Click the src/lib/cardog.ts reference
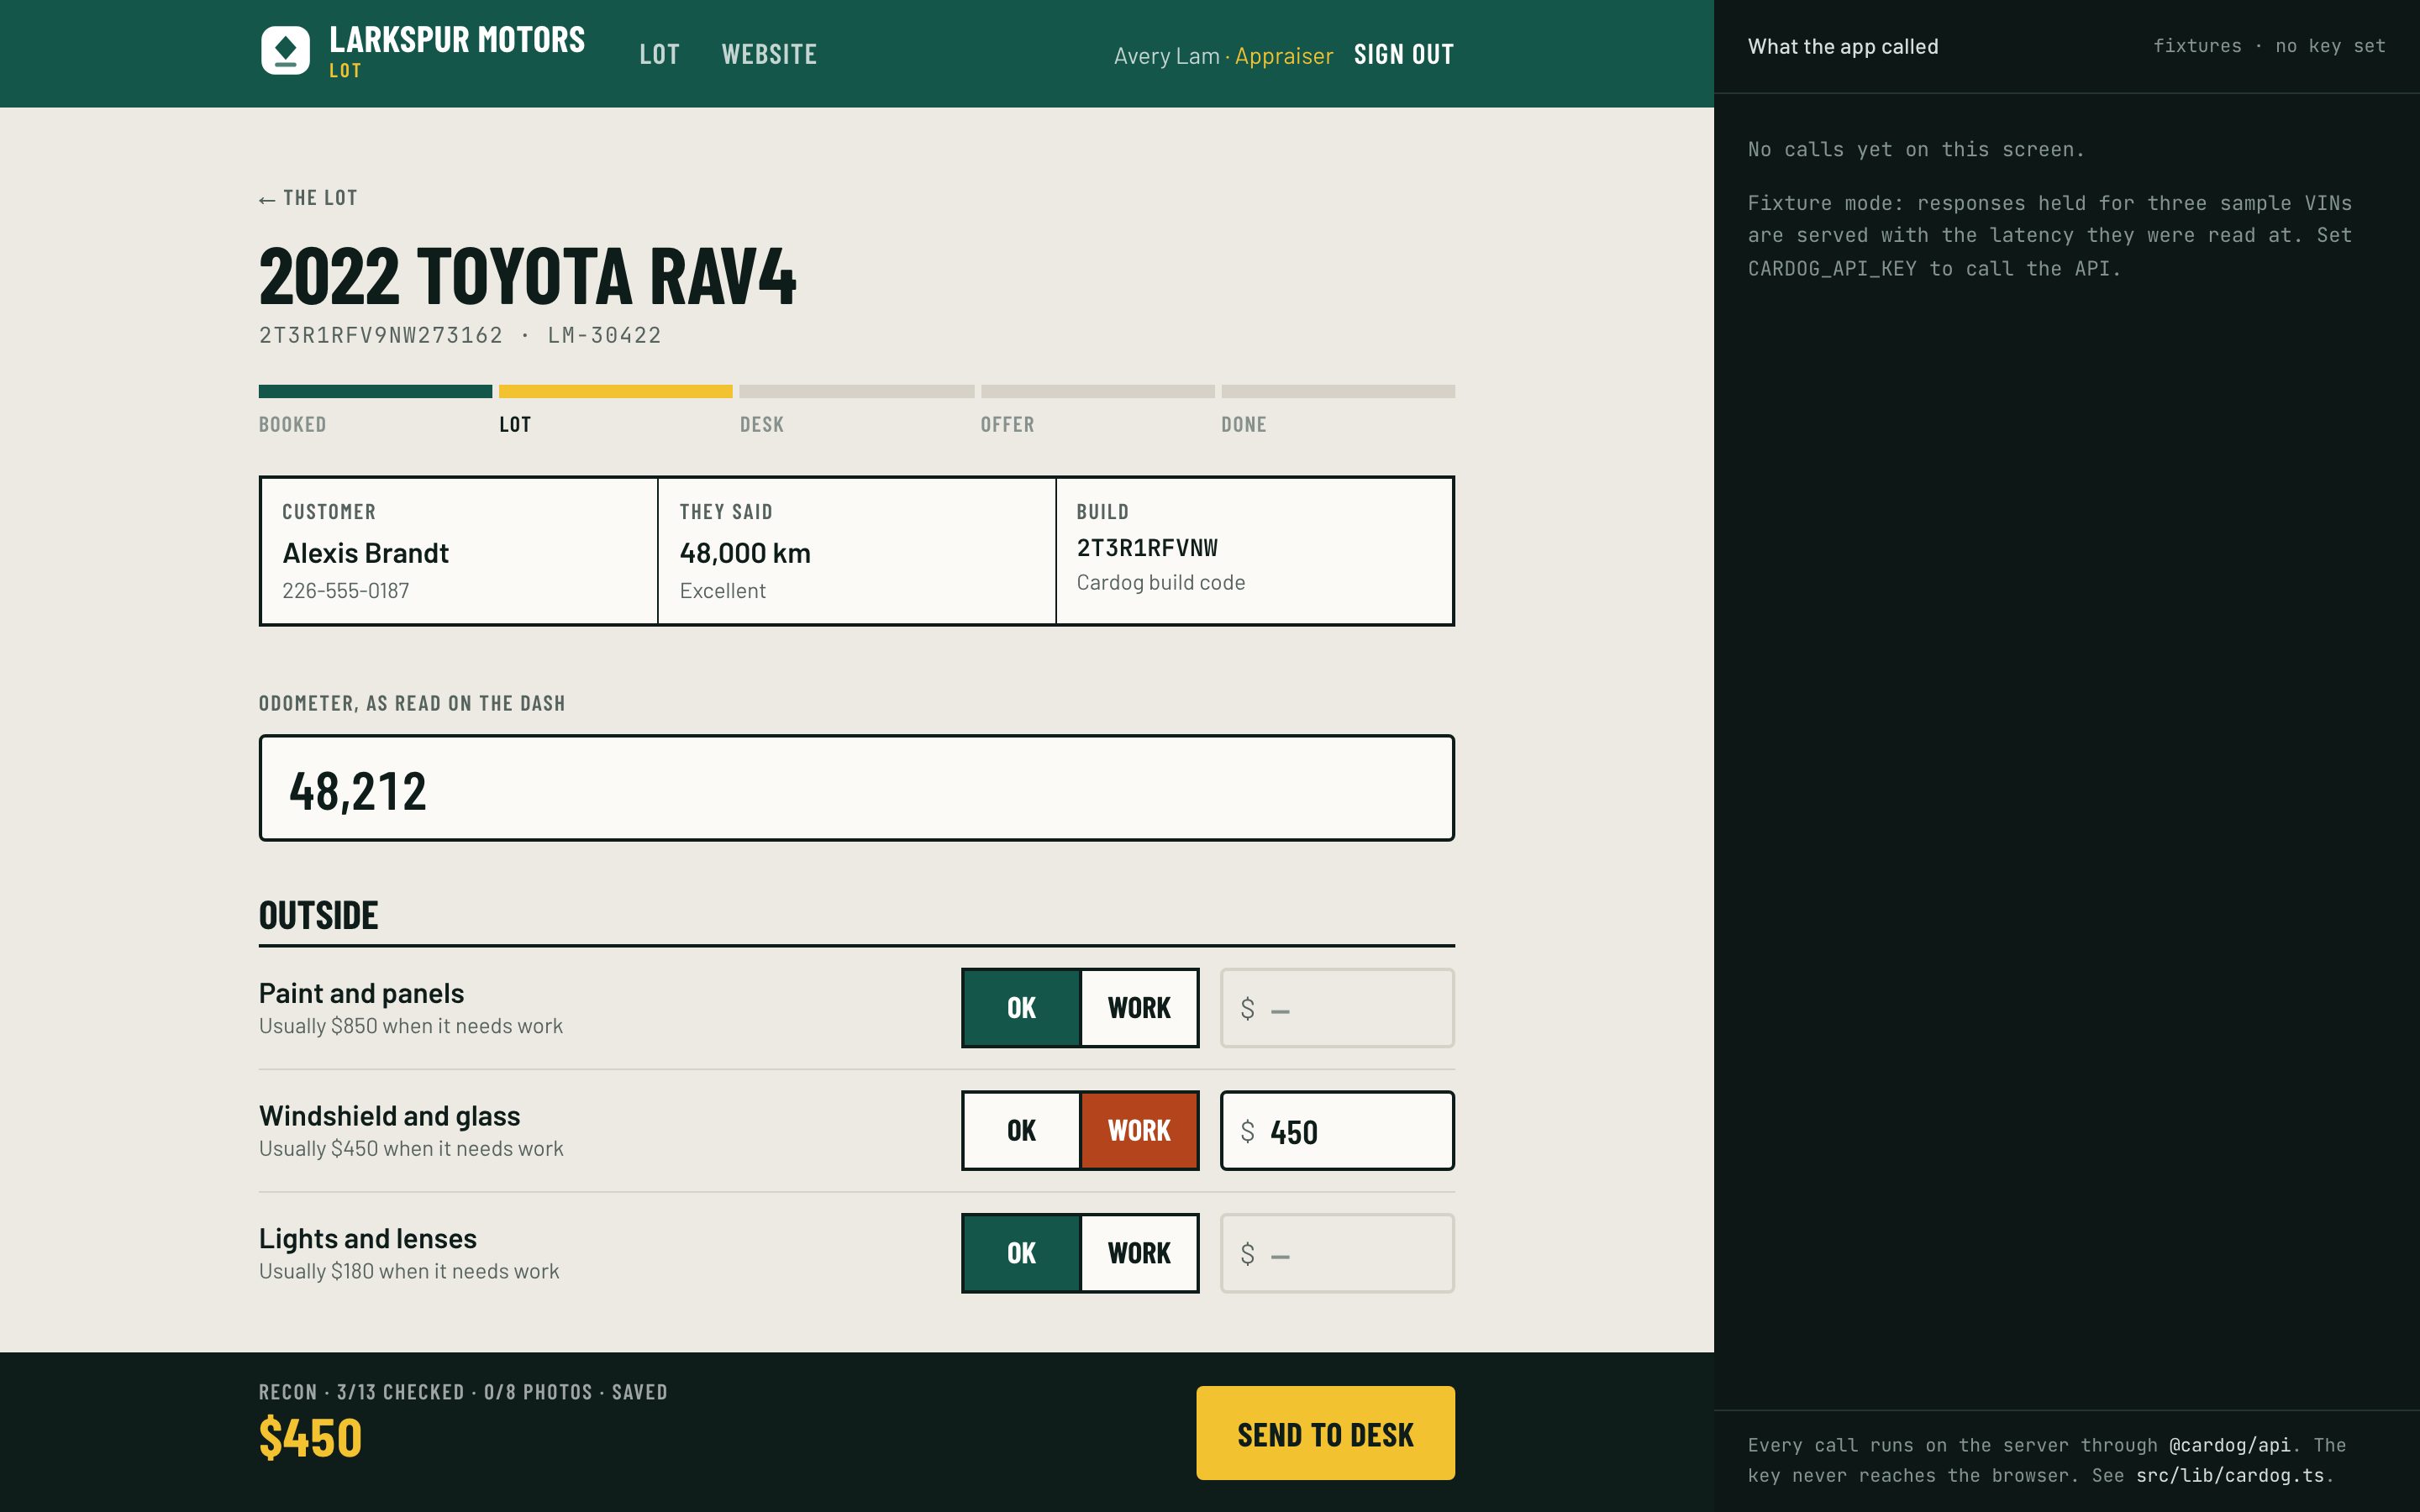Screen dimensions: 2420x1512 (x=2229, y=1476)
